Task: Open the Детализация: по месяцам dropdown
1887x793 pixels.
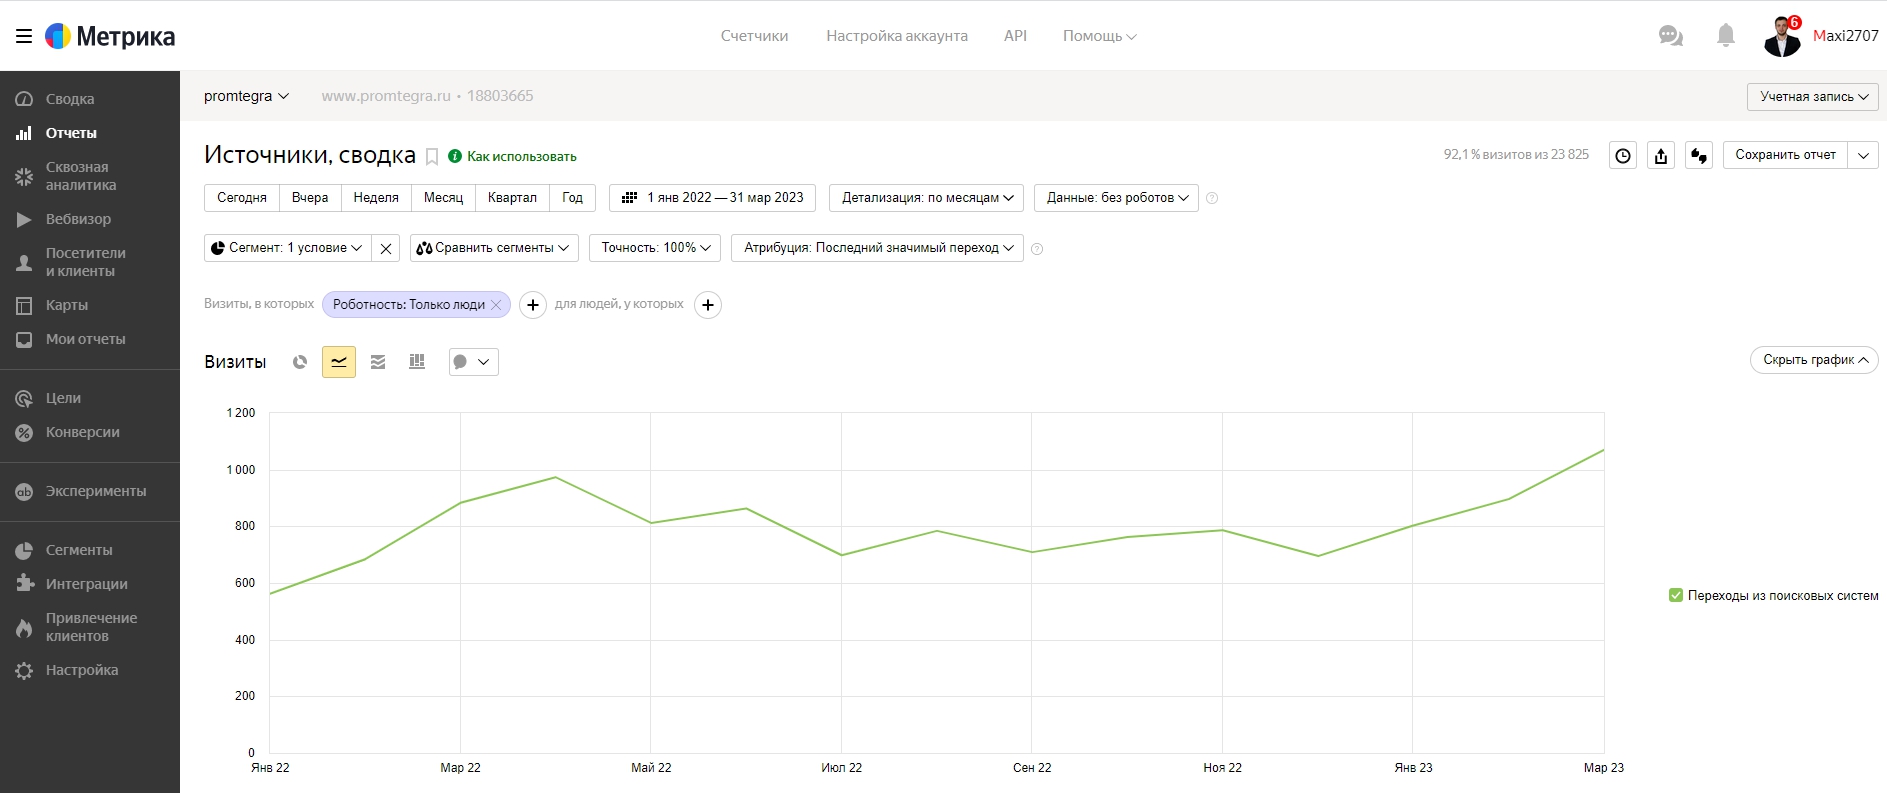Action: point(926,198)
